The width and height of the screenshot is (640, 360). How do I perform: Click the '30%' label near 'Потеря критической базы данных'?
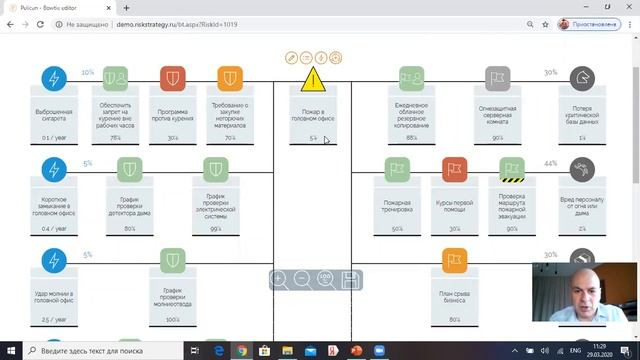click(x=551, y=73)
